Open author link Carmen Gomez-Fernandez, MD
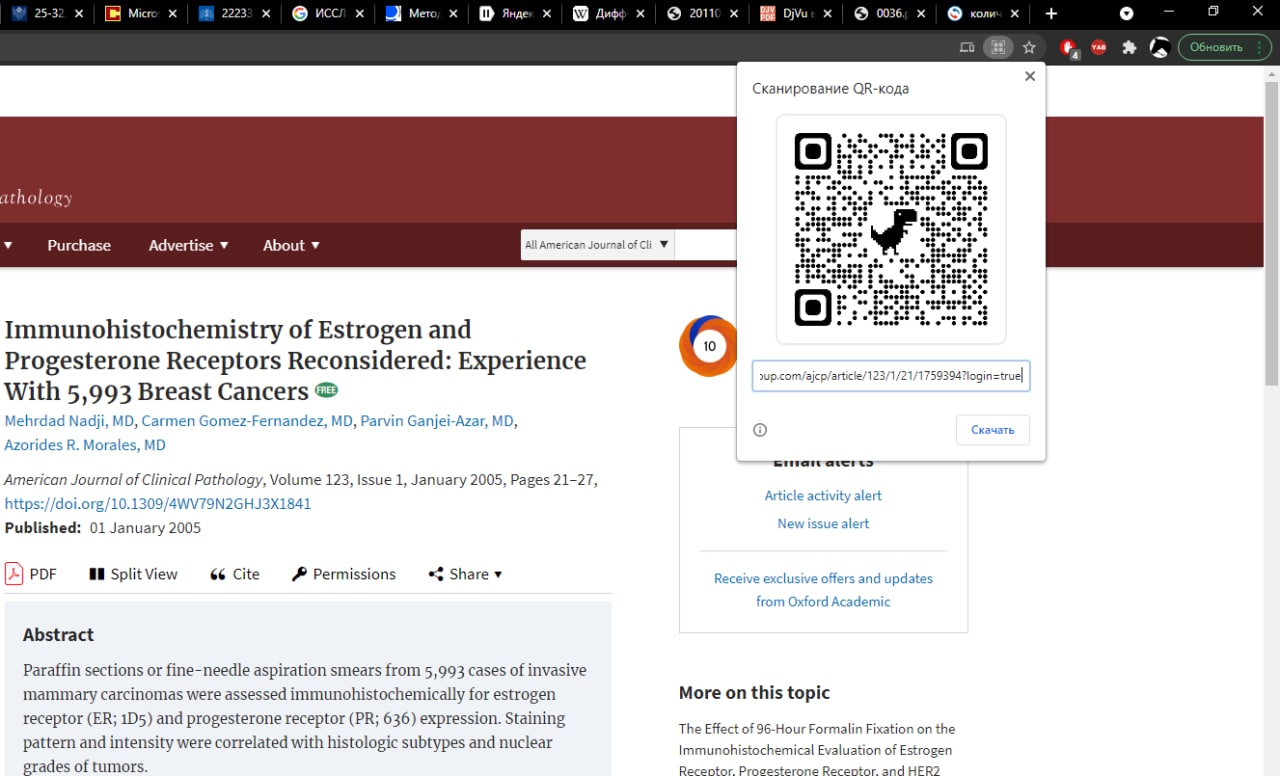 tap(247, 421)
